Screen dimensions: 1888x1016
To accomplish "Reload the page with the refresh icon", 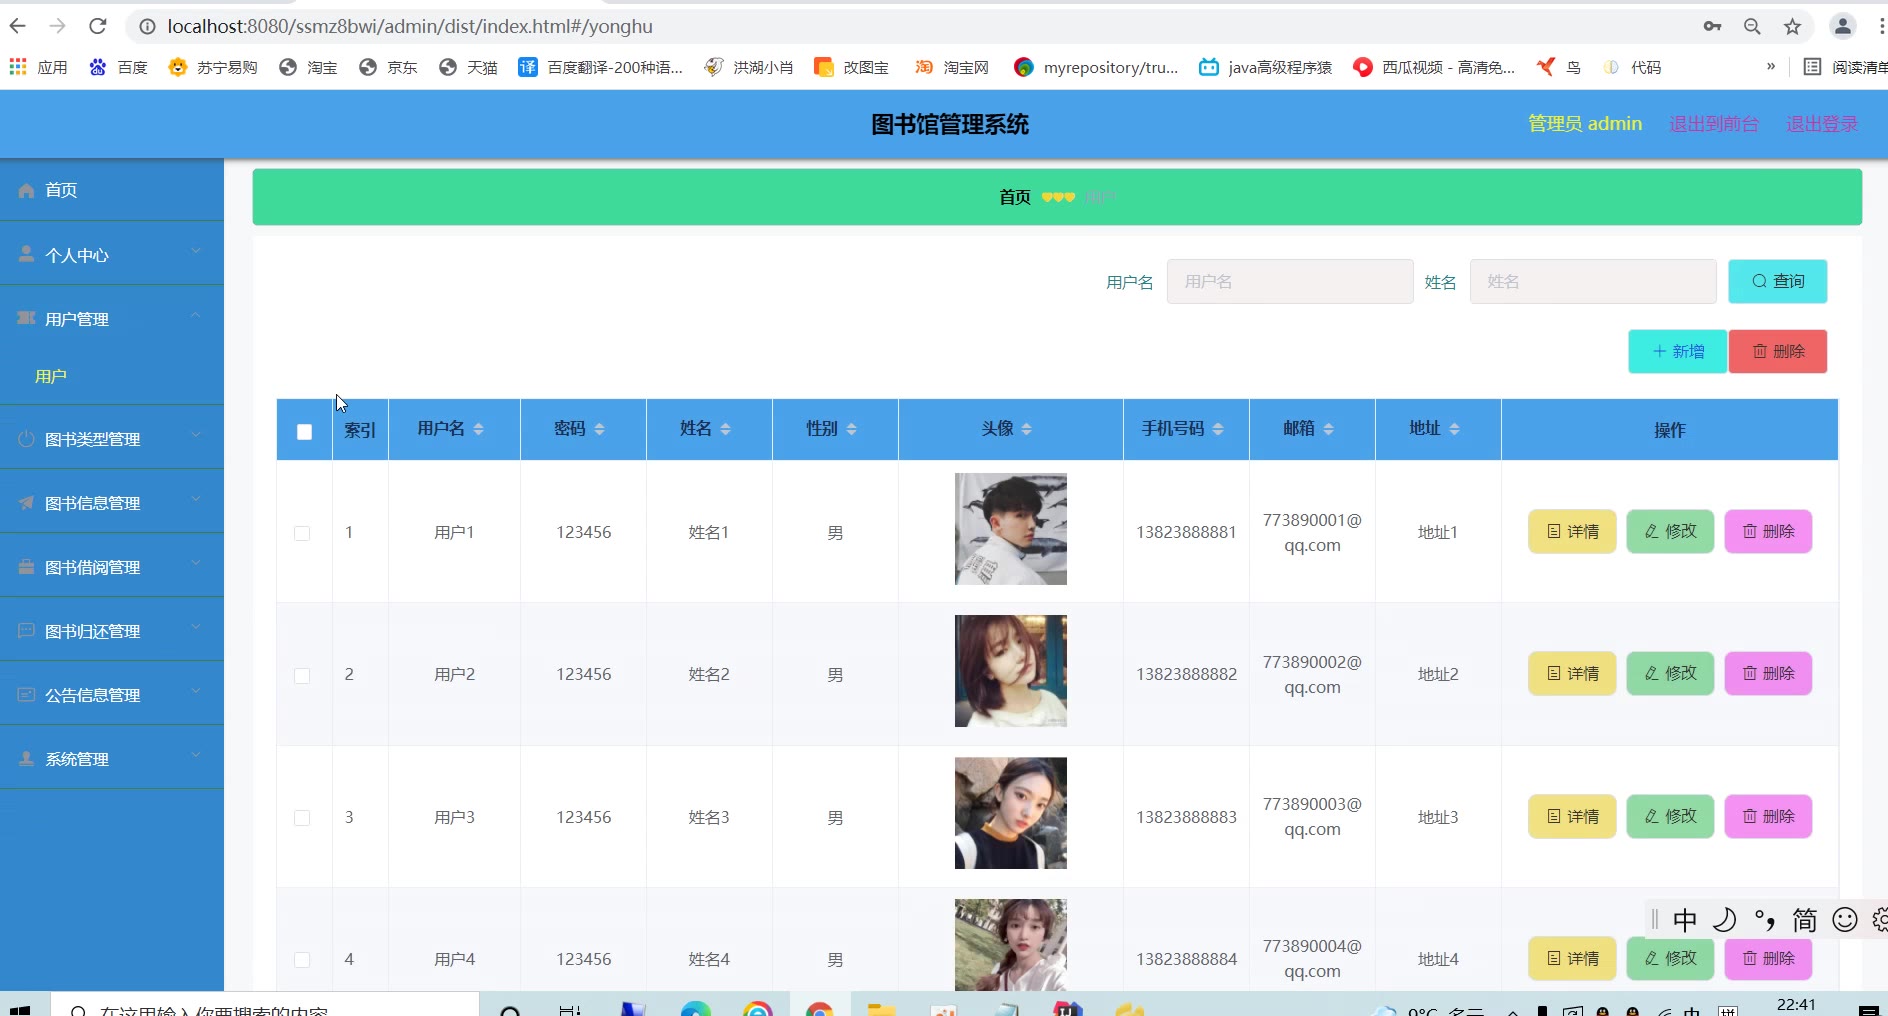I will click(x=97, y=26).
